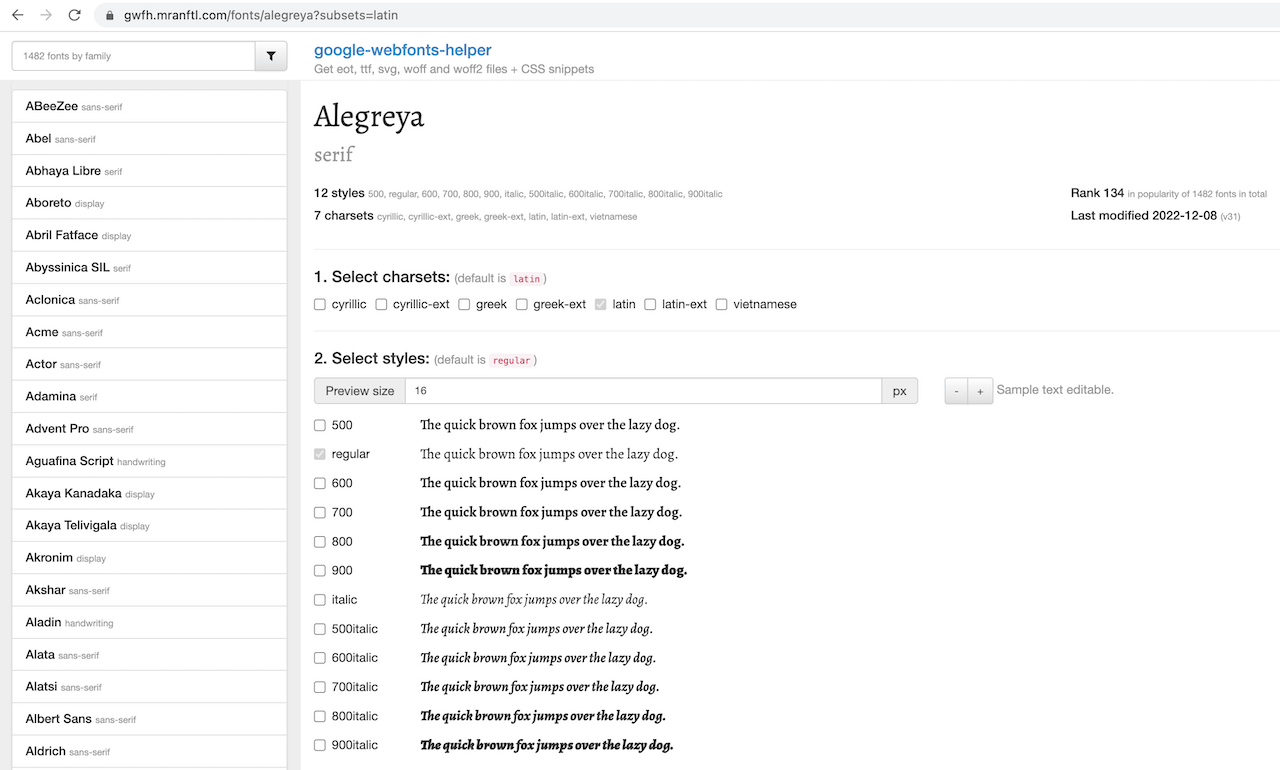This screenshot has height=770, width=1280.
Task: Click the padlock site info icon
Action: click(109, 16)
